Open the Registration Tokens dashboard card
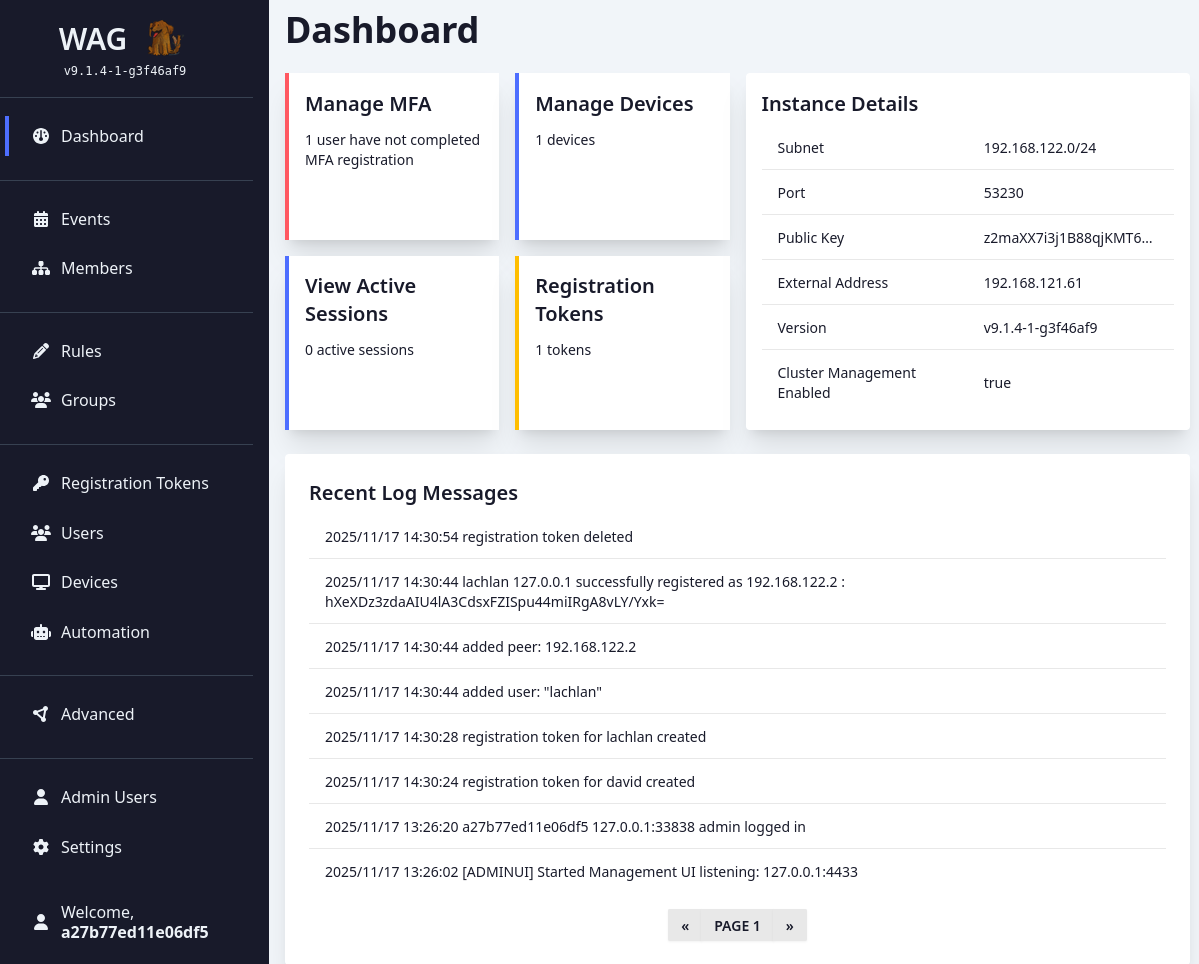 [622, 342]
